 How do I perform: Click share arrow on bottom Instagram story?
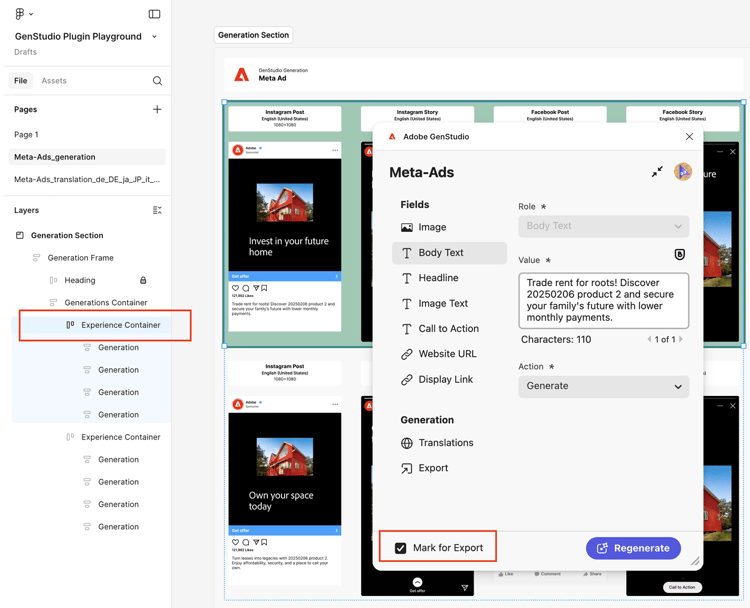coord(464,588)
